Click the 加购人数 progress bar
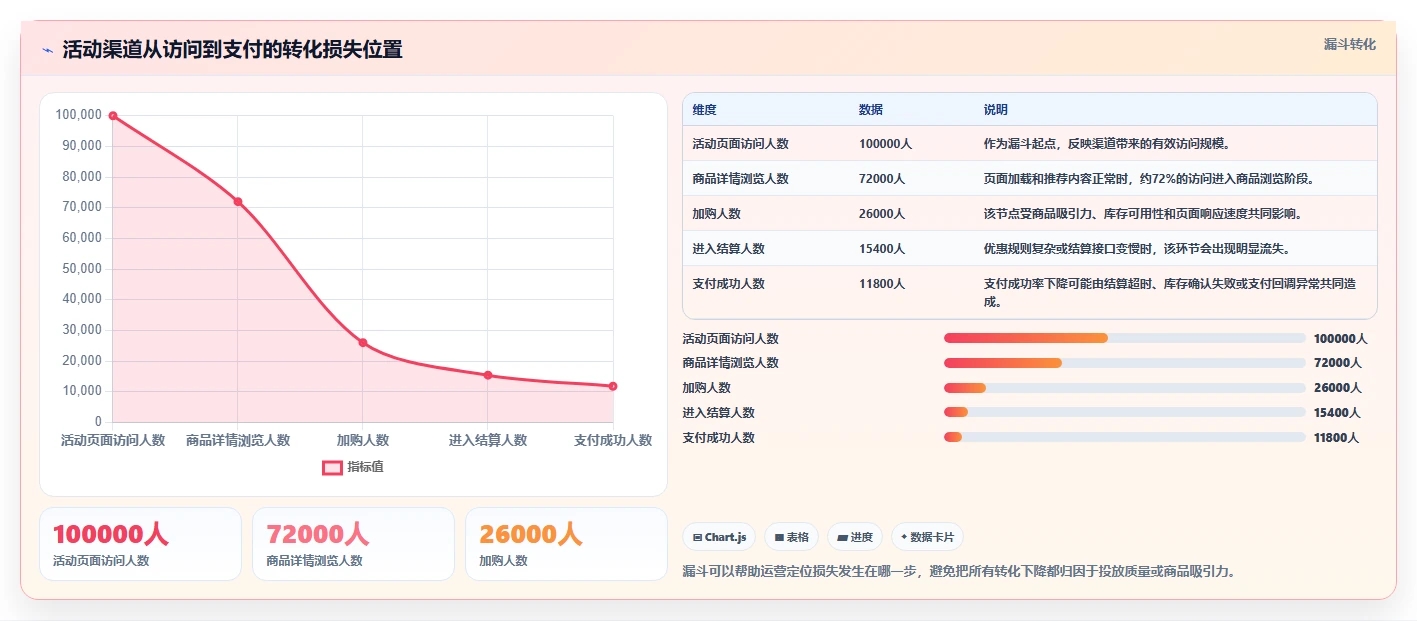The height and width of the screenshot is (621, 1417). 1125,388
